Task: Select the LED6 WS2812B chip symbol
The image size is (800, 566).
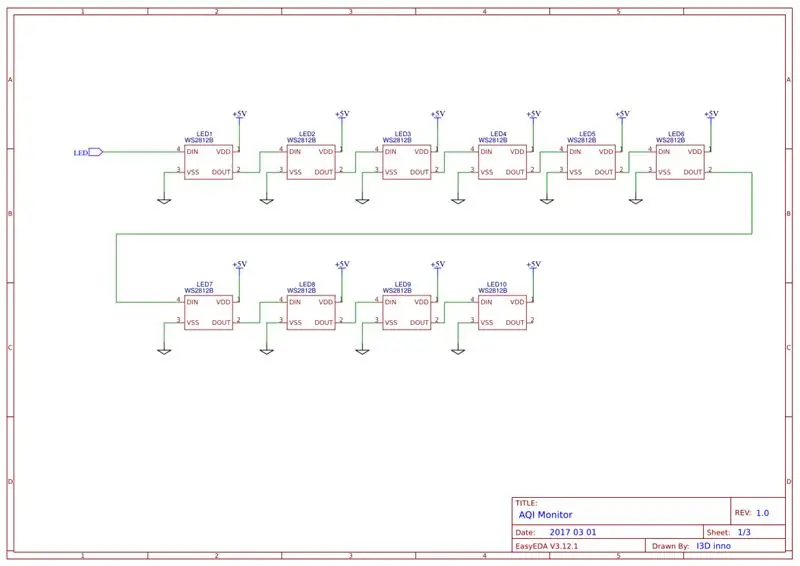Action: click(x=680, y=162)
